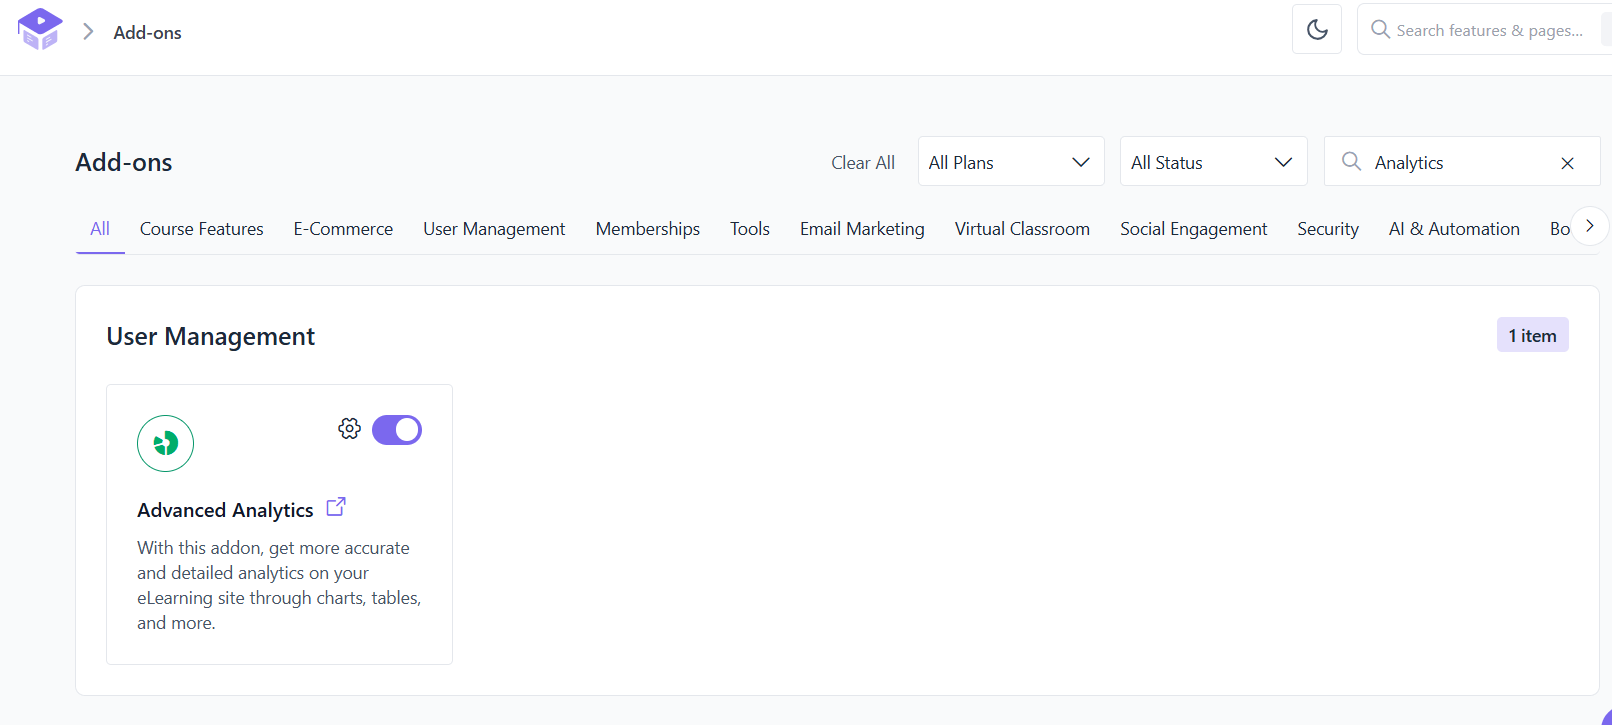1612x725 pixels.
Task: Open the Advanced Analytics external link icon
Action: pyautogui.click(x=336, y=507)
